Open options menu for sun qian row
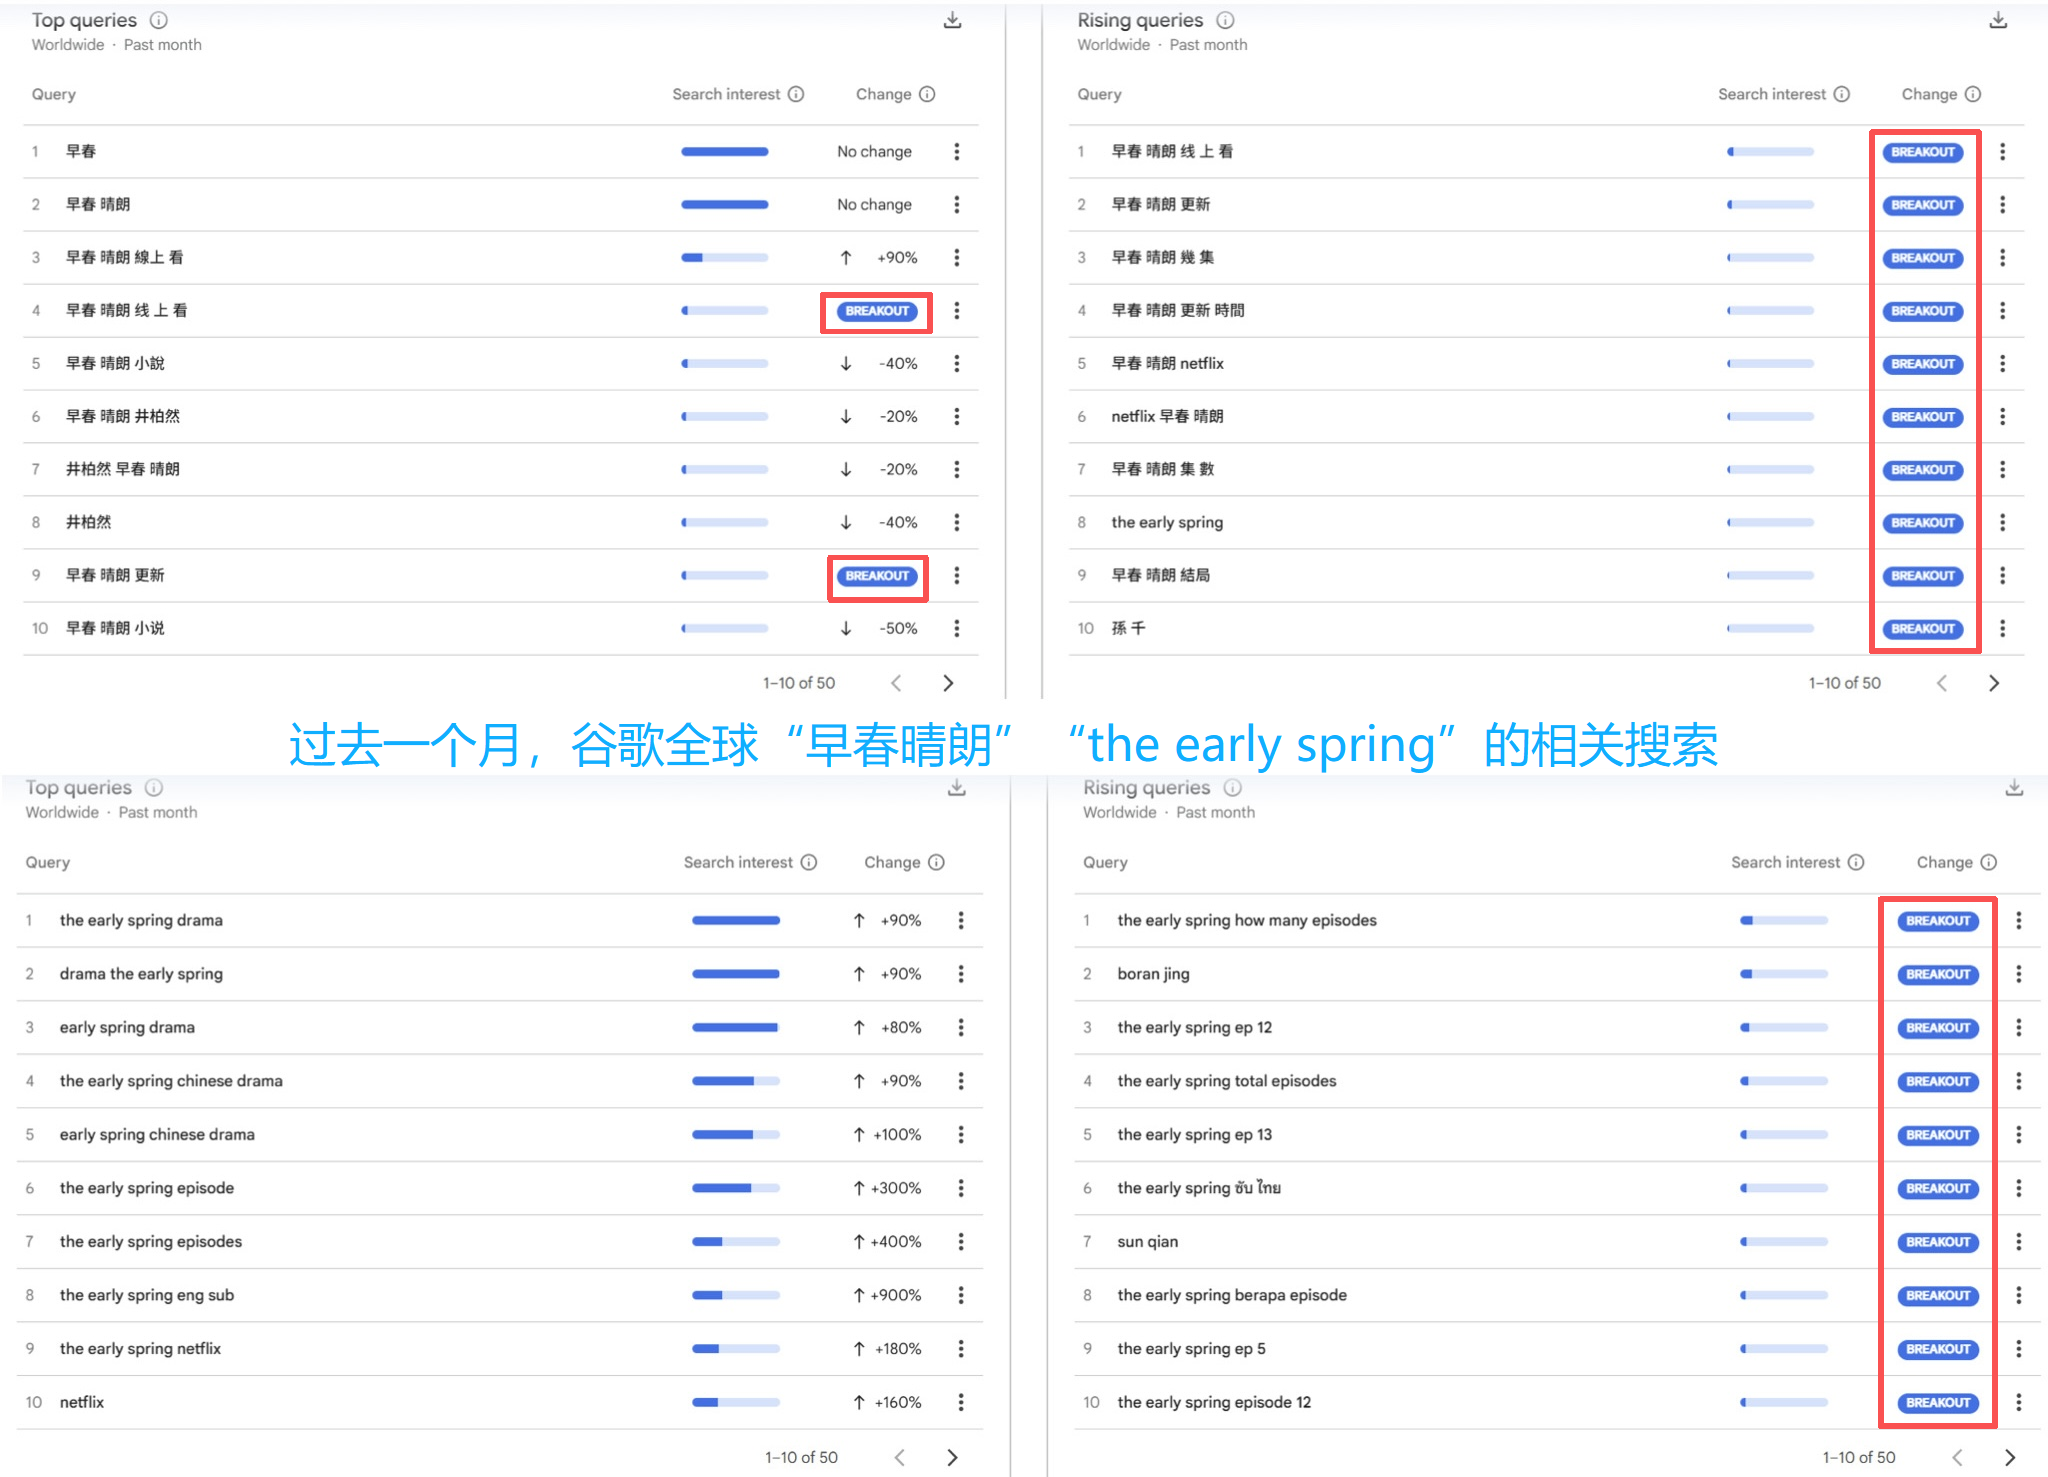This screenshot has height=1477, width=2048. [x=2018, y=1242]
